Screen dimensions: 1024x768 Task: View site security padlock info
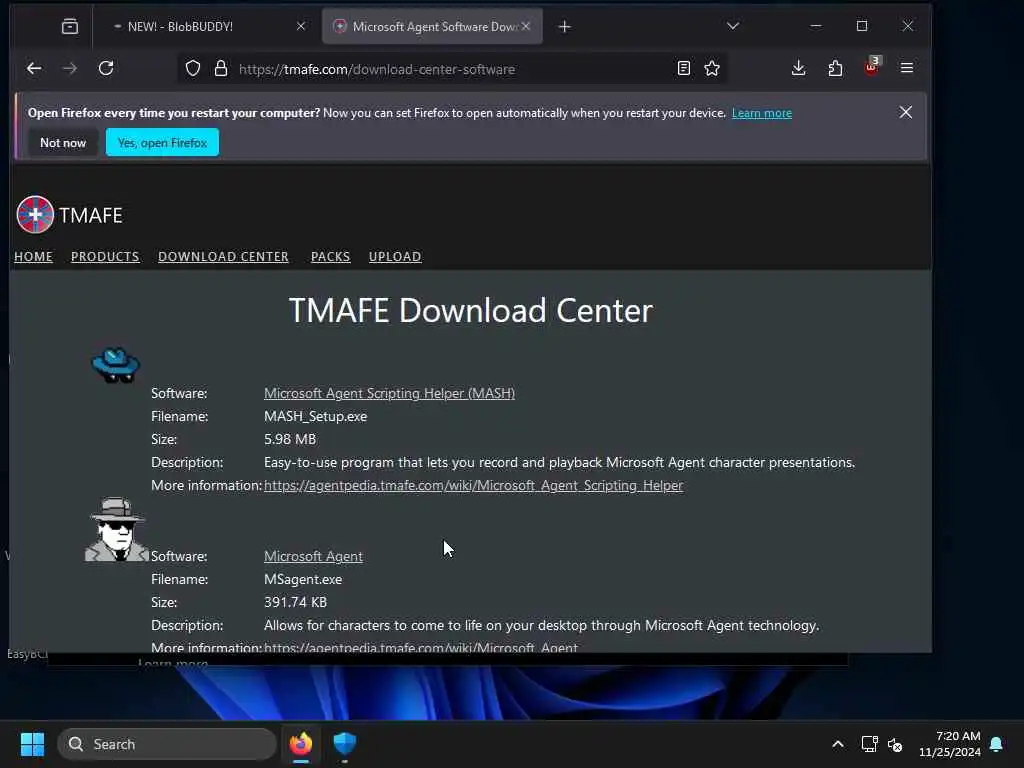(x=221, y=69)
